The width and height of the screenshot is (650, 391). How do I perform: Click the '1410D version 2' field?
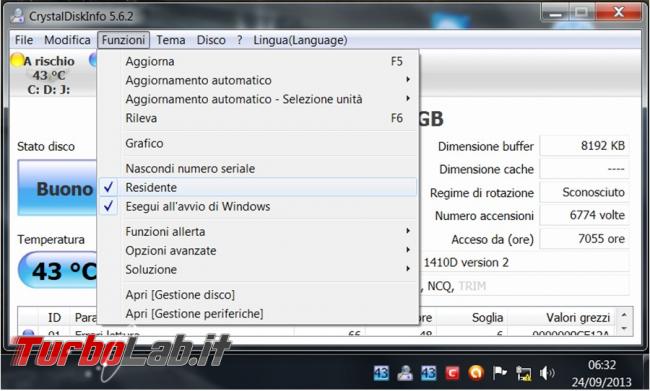point(525,262)
